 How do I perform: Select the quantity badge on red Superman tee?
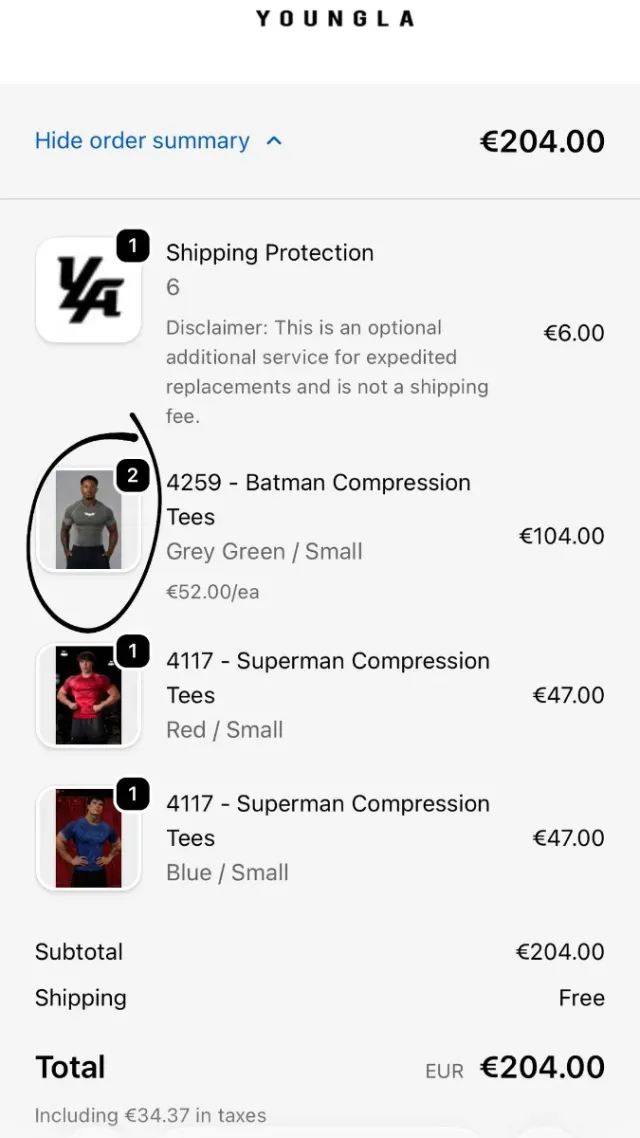tap(131, 650)
